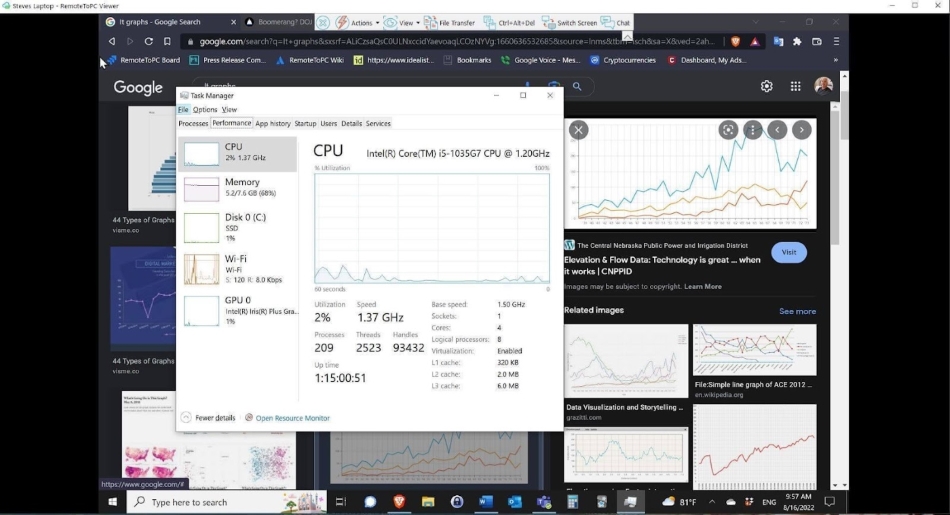Click Switch Screen in the viewer toolbar
The width and height of the screenshot is (950, 515).
point(570,22)
